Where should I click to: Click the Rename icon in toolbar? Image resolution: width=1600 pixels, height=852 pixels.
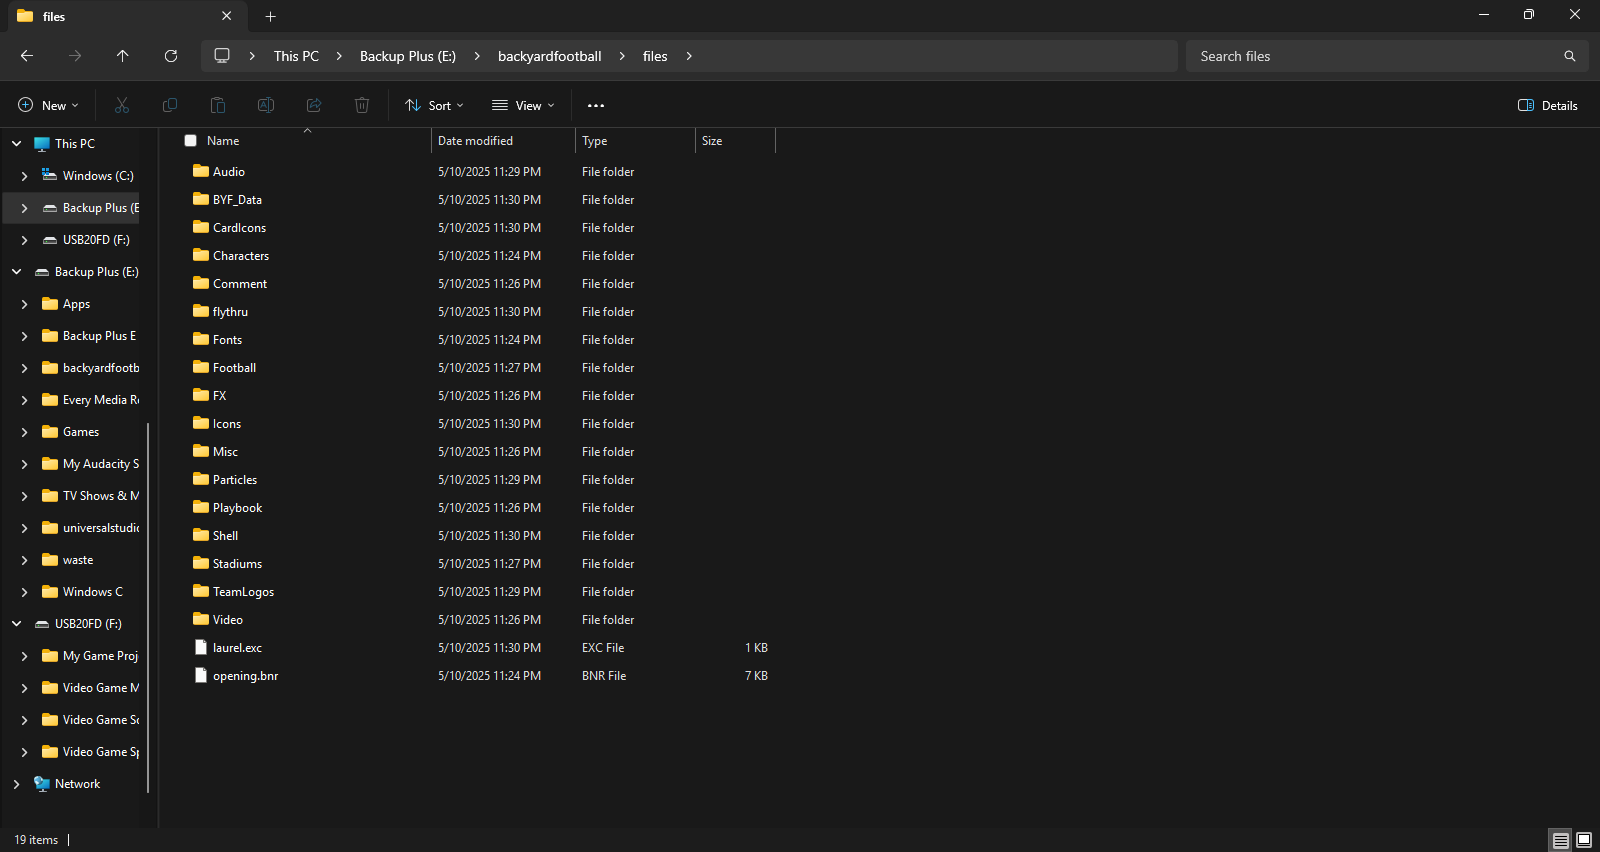tap(266, 105)
